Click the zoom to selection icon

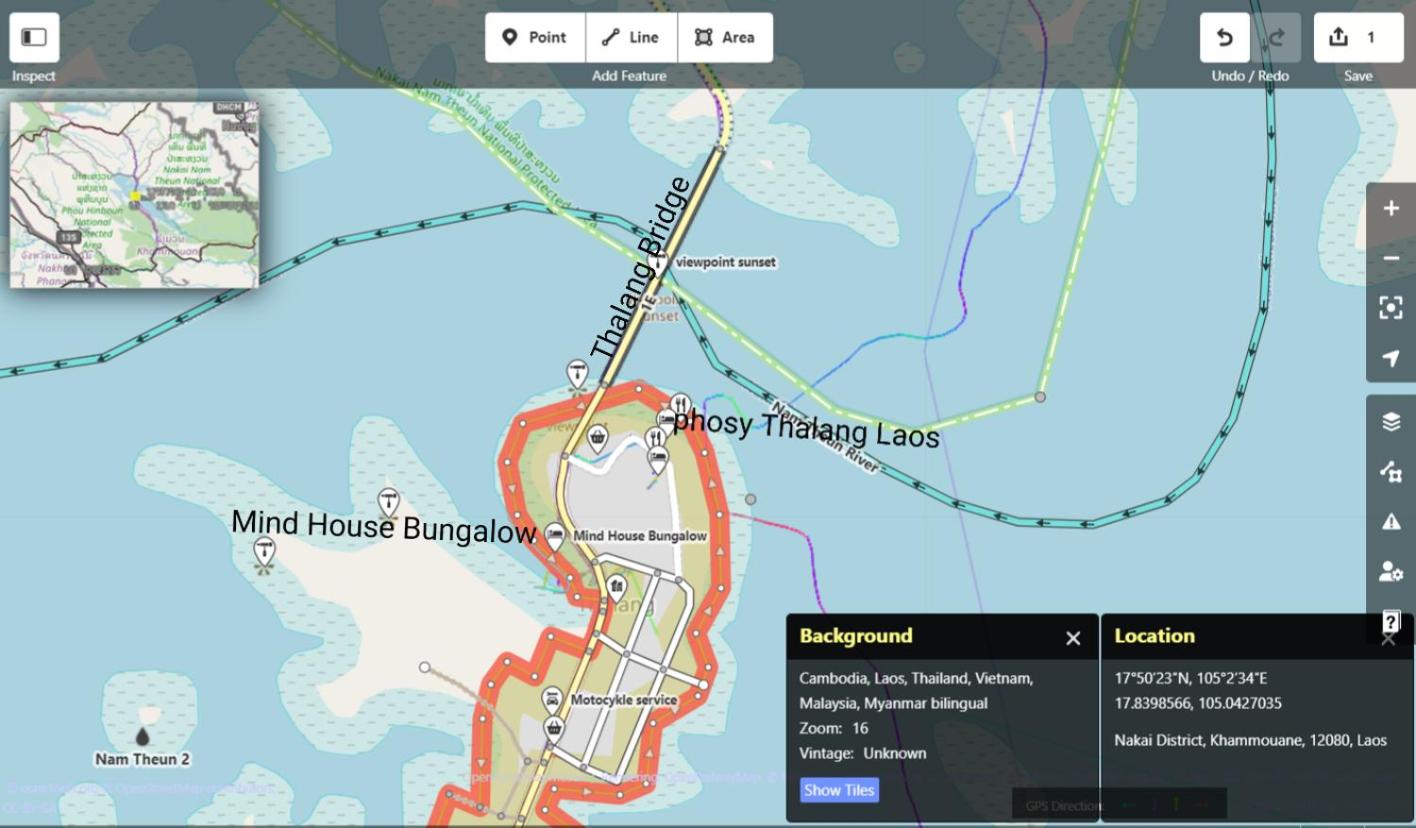(1391, 308)
